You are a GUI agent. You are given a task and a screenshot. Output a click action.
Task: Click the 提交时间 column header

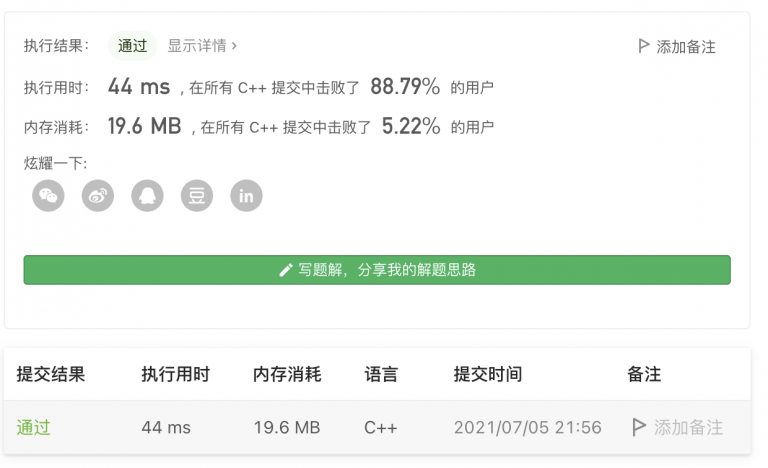point(488,374)
